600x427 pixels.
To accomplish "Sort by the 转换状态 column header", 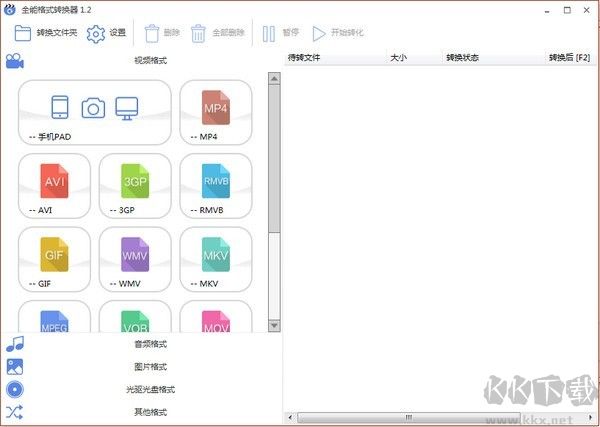I will (x=493, y=58).
